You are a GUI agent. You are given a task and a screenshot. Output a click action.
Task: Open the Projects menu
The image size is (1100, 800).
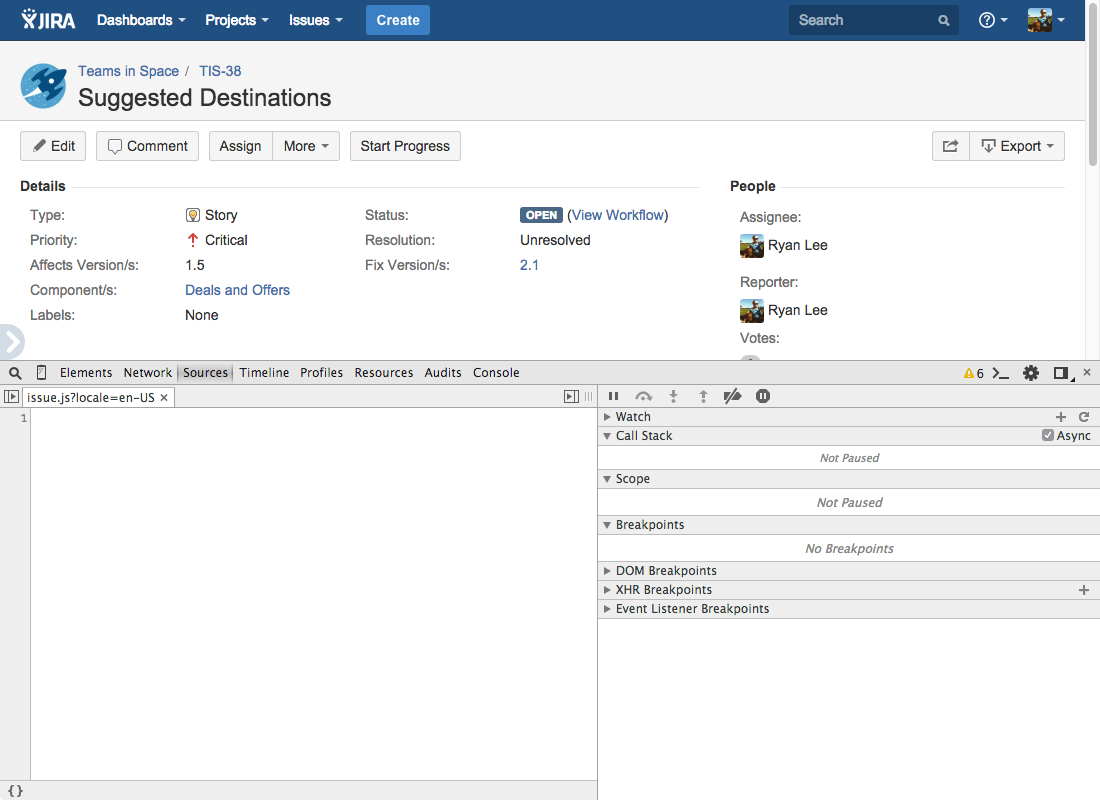(x=236, y=20)
